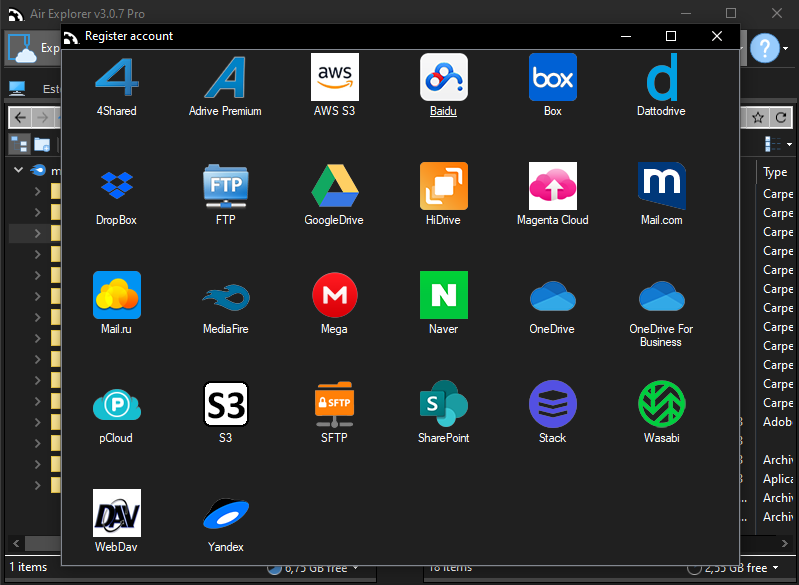Refresh the right pane listing
The height and width of the screenshot is (585, 799).
[781, 118]
